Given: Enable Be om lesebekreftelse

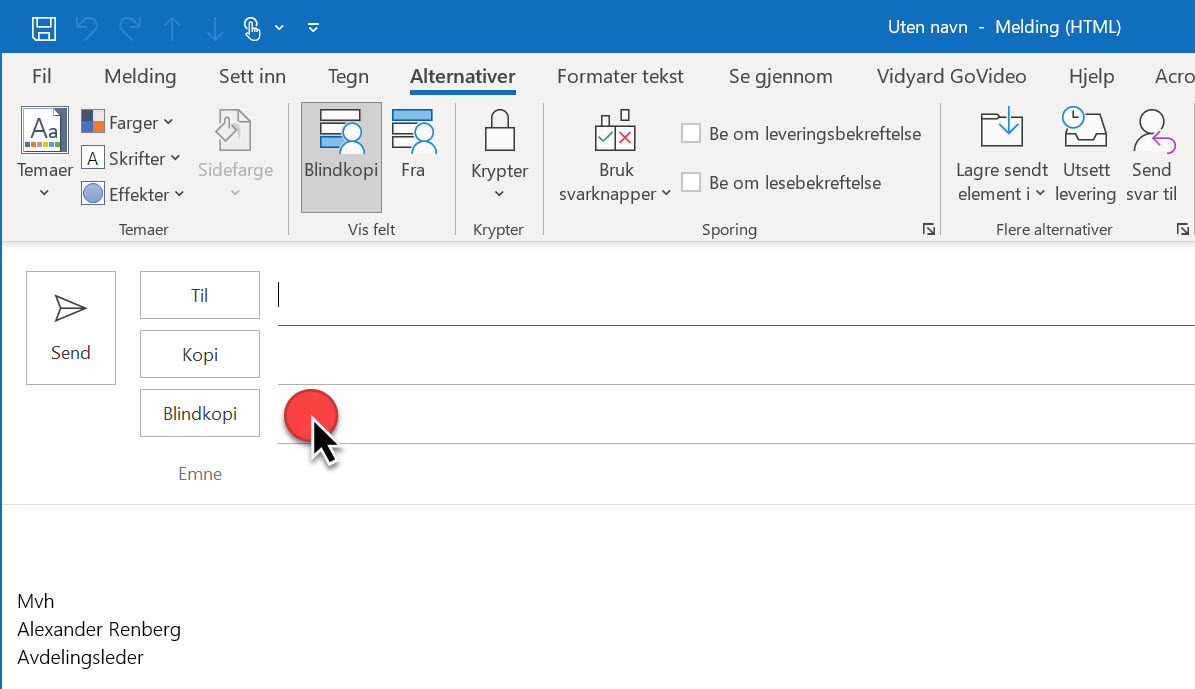Looking at the screenshot, I should [690, 183].
